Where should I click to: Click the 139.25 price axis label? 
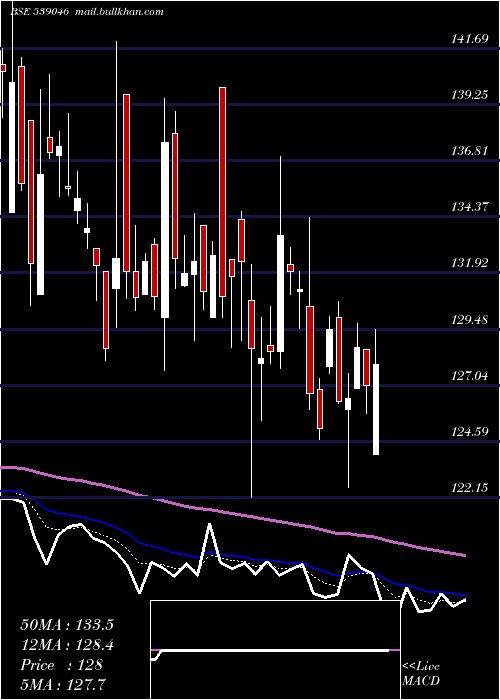point(470,95)
